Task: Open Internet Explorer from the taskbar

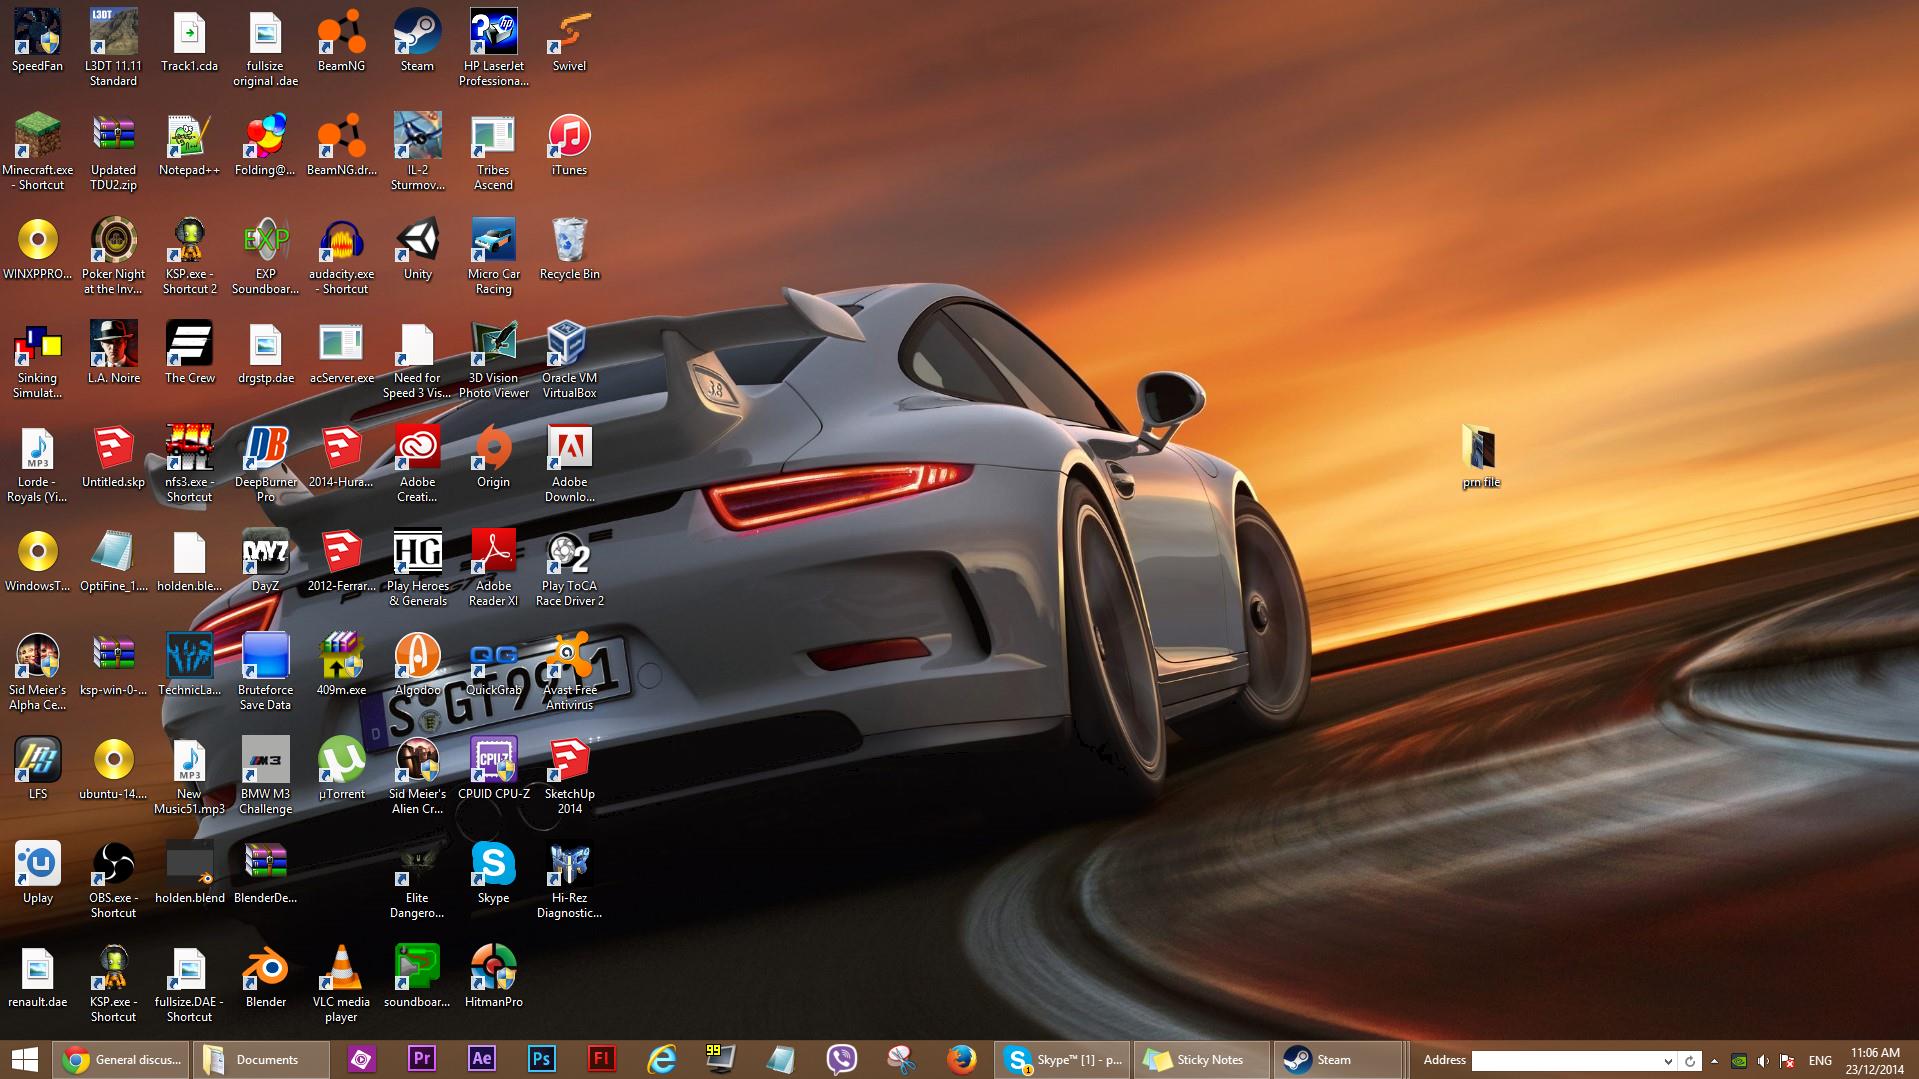Action: 662,1060
